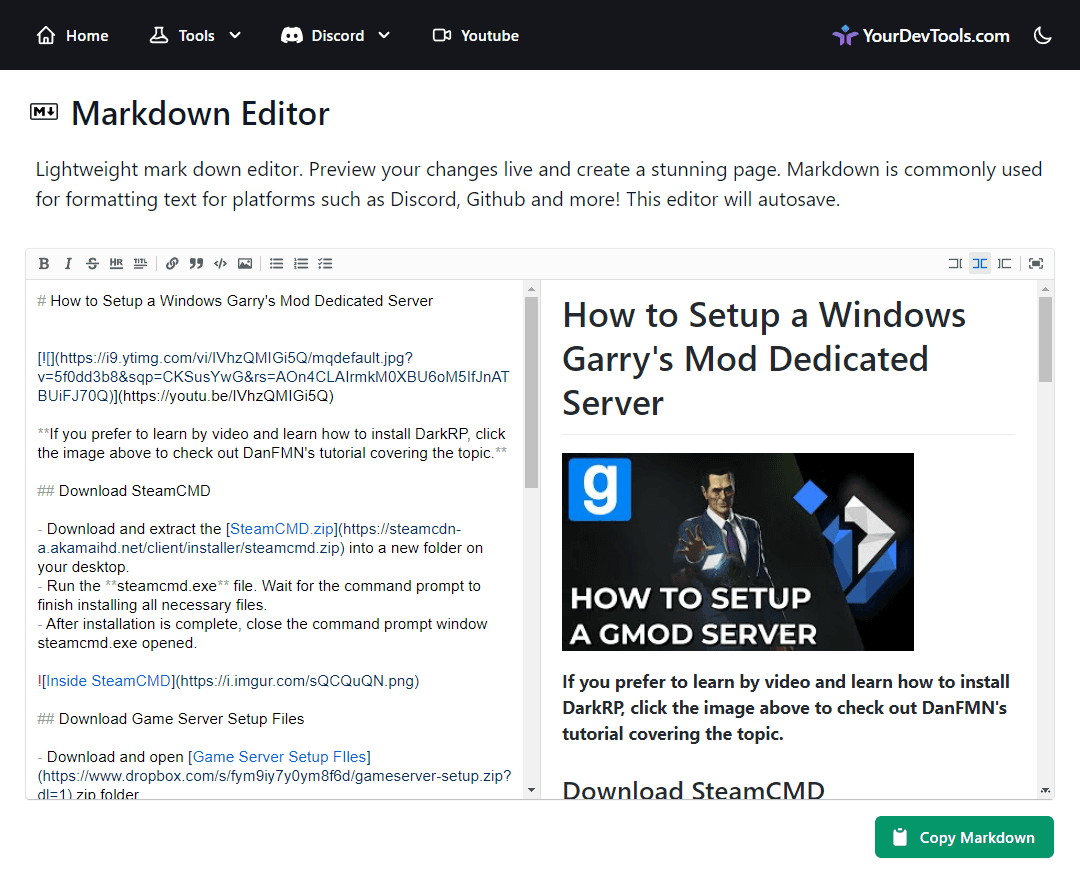
Task: Switch to preview-only view mode
Action: 1005,263
